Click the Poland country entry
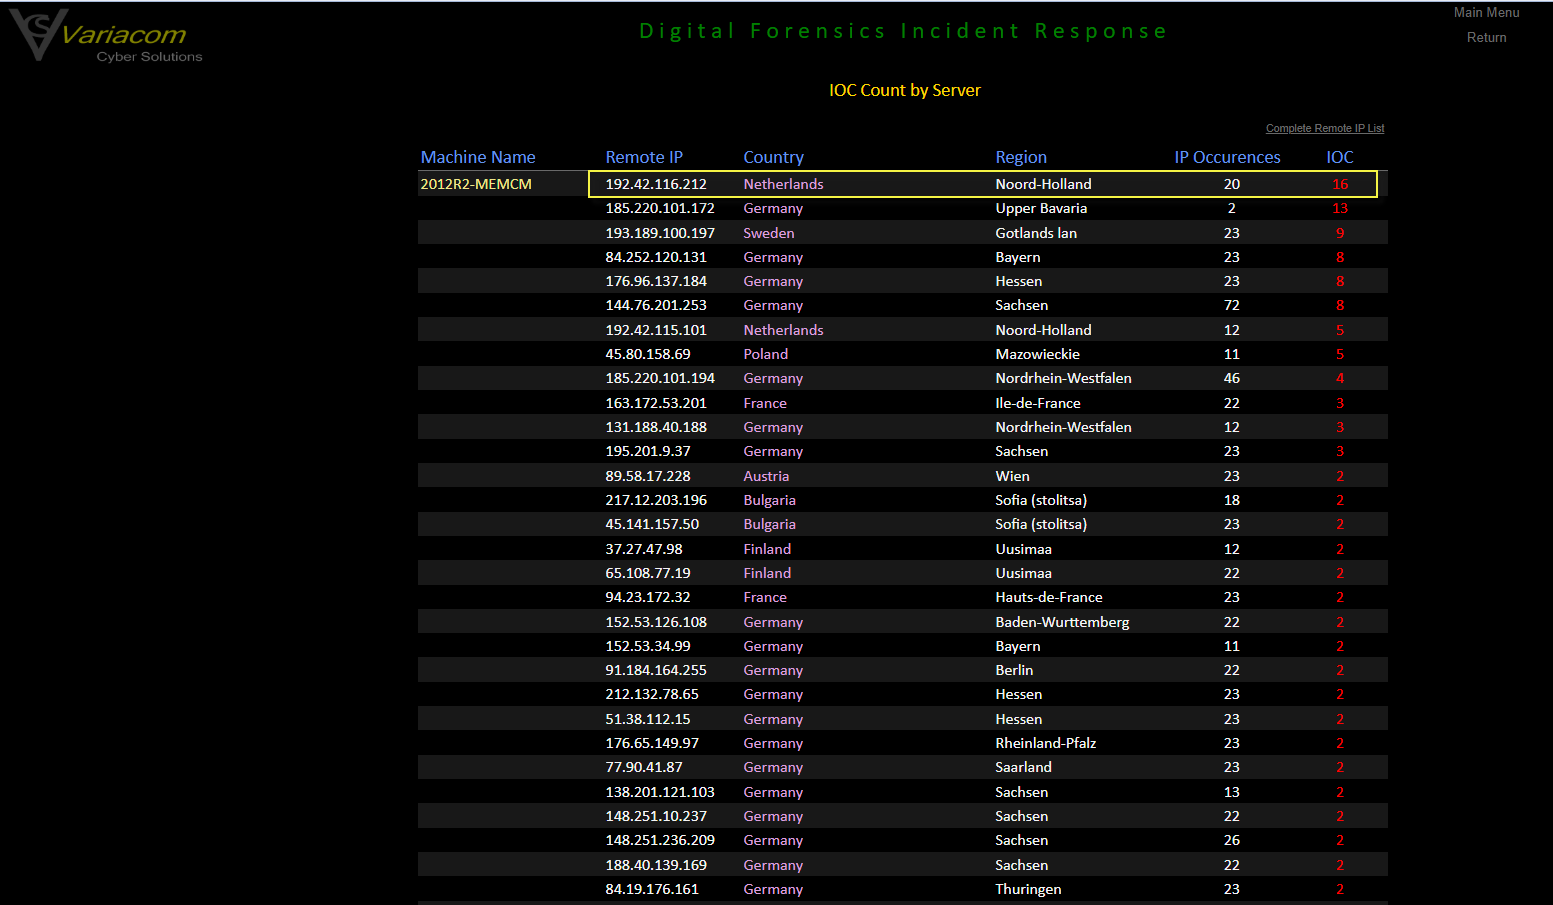Image resolution: width=1553 pixels, height=905 pixels. pos(765,354)
